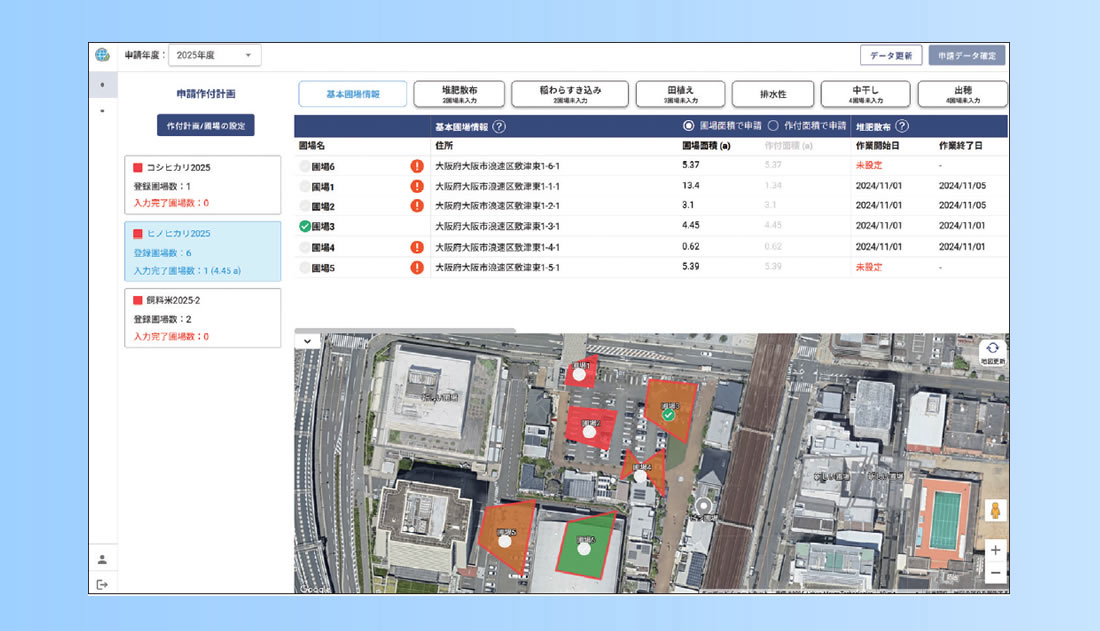Select the 作付面積で申請 radio button

click(x=773, y=126)
